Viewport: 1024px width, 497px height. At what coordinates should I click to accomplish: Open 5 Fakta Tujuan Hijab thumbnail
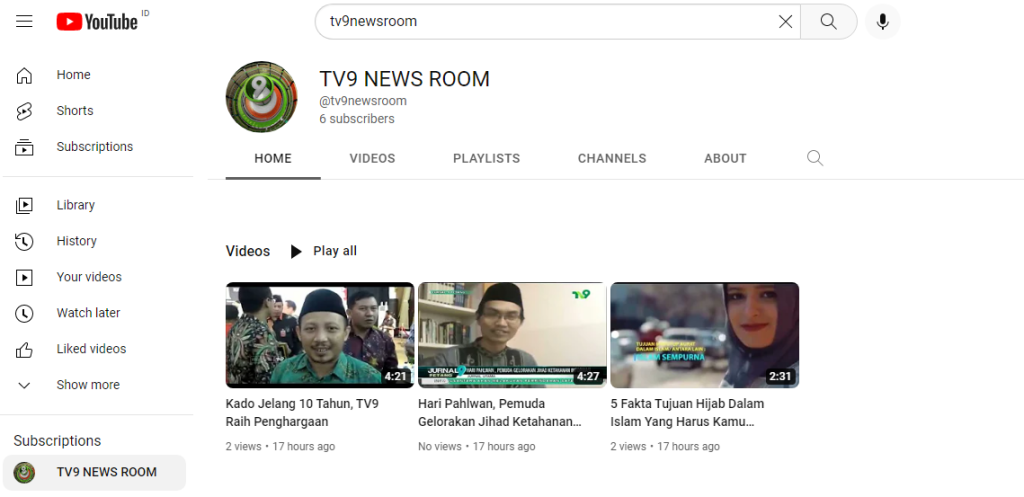(x=705, y=335)
